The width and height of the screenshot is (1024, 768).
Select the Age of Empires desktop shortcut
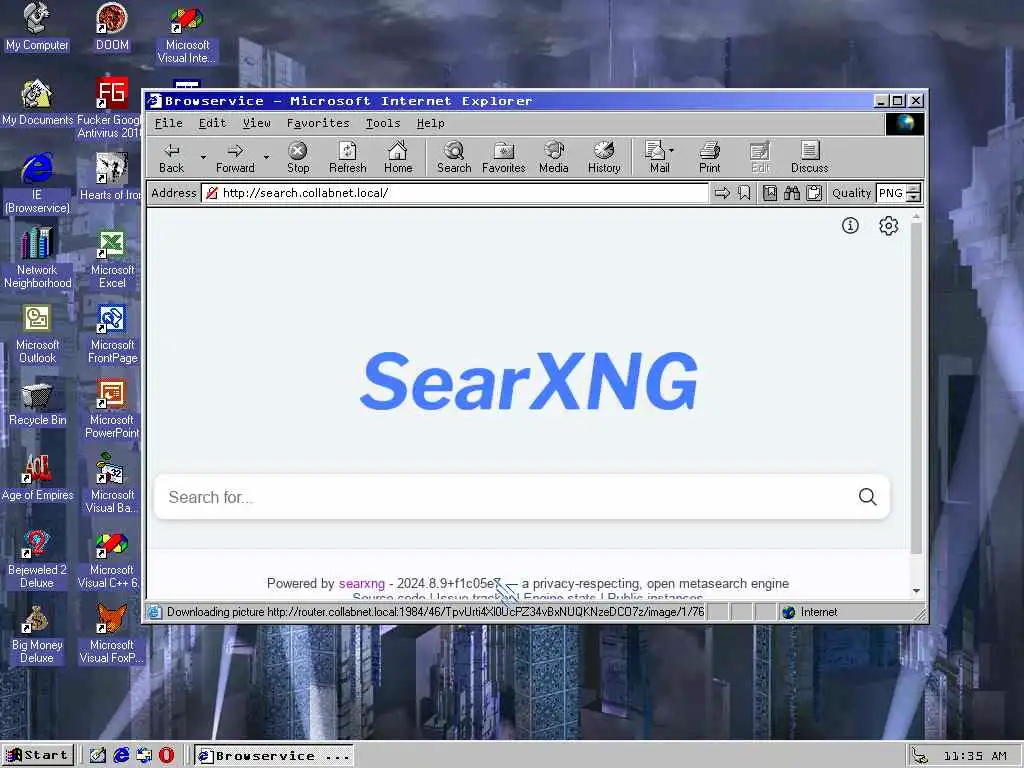click(x=37, y=478)
